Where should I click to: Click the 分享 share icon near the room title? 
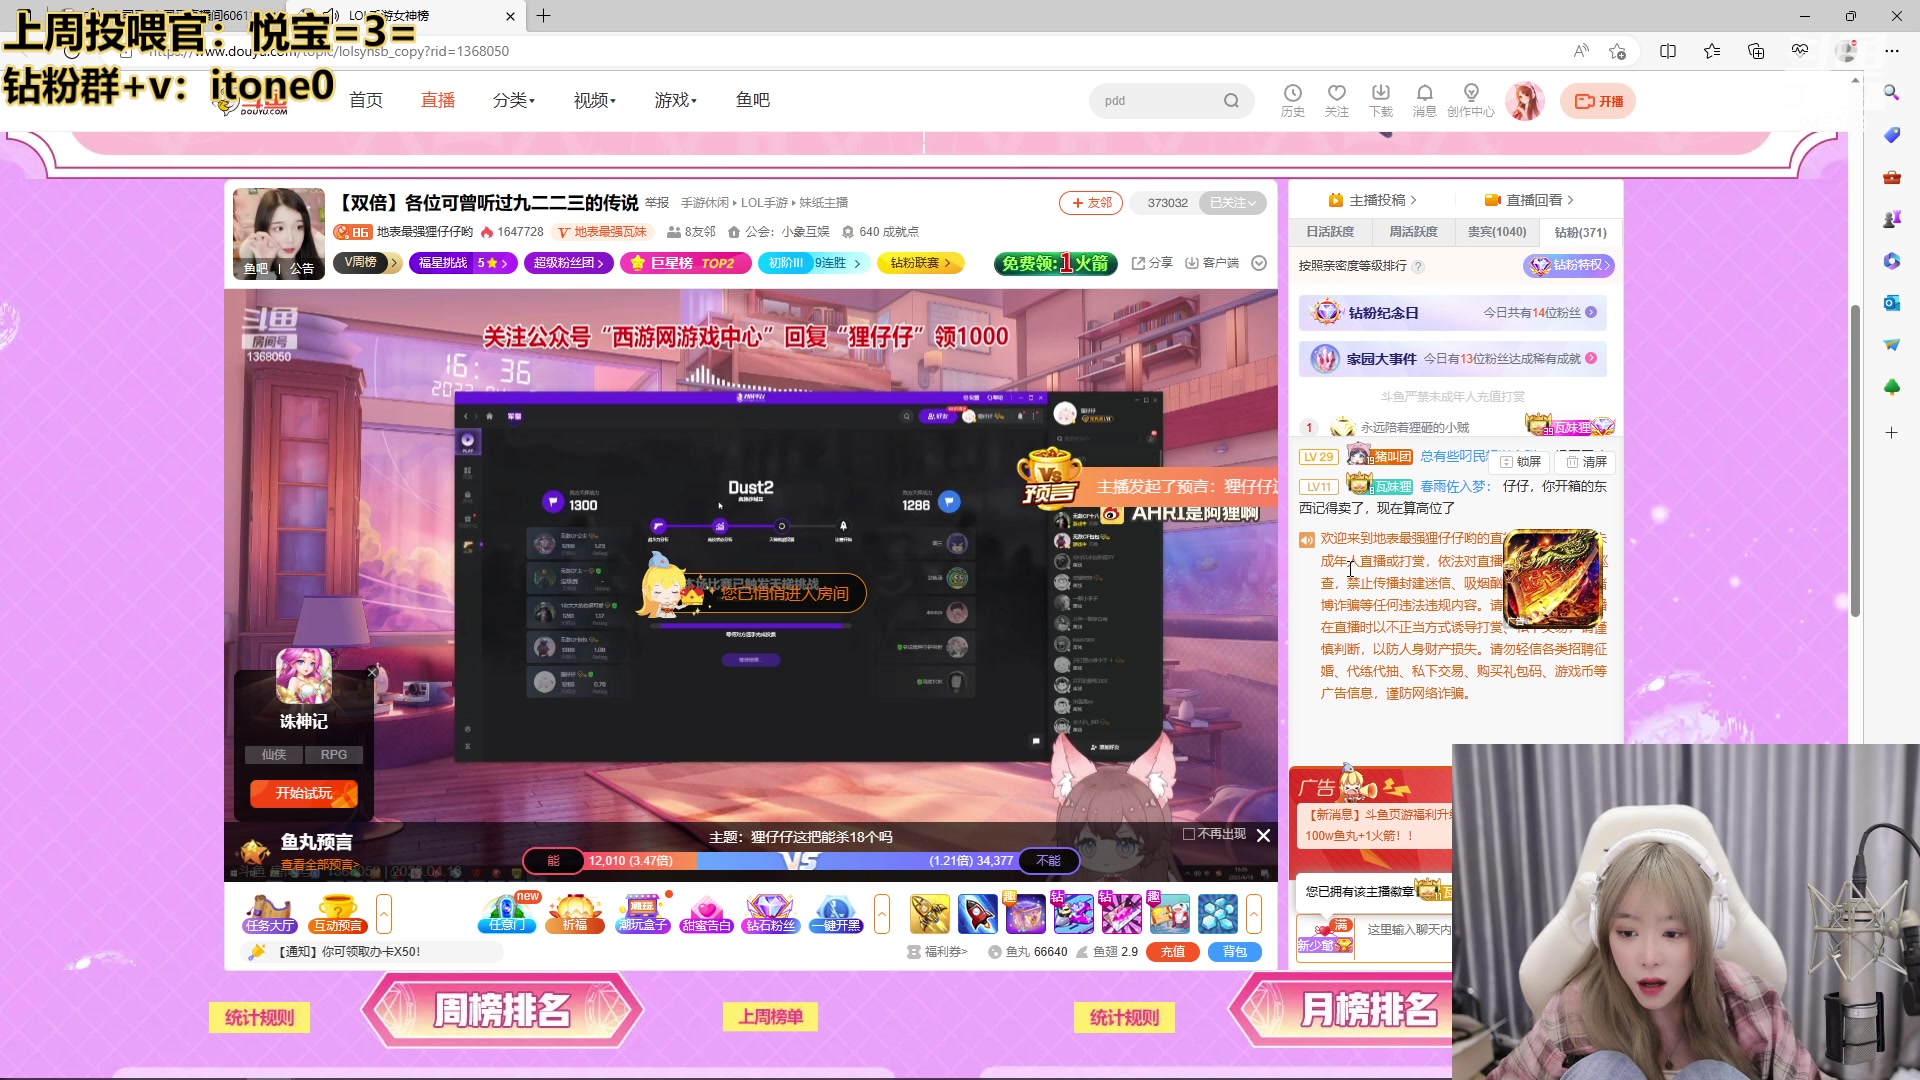[1152, 262]
